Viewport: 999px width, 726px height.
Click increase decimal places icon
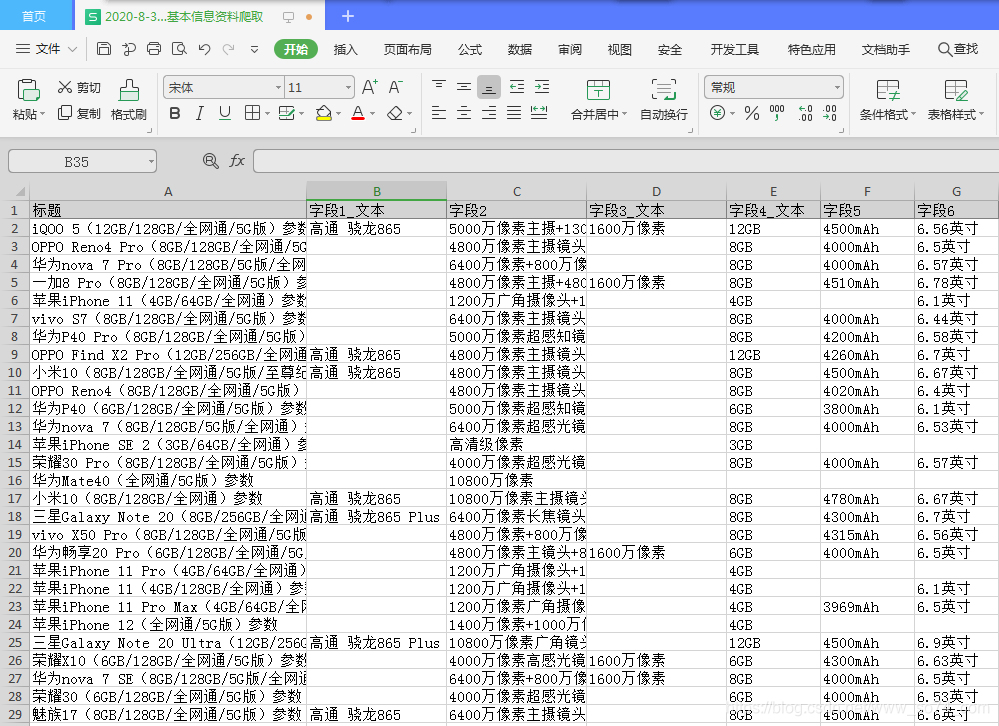point(805,113)
